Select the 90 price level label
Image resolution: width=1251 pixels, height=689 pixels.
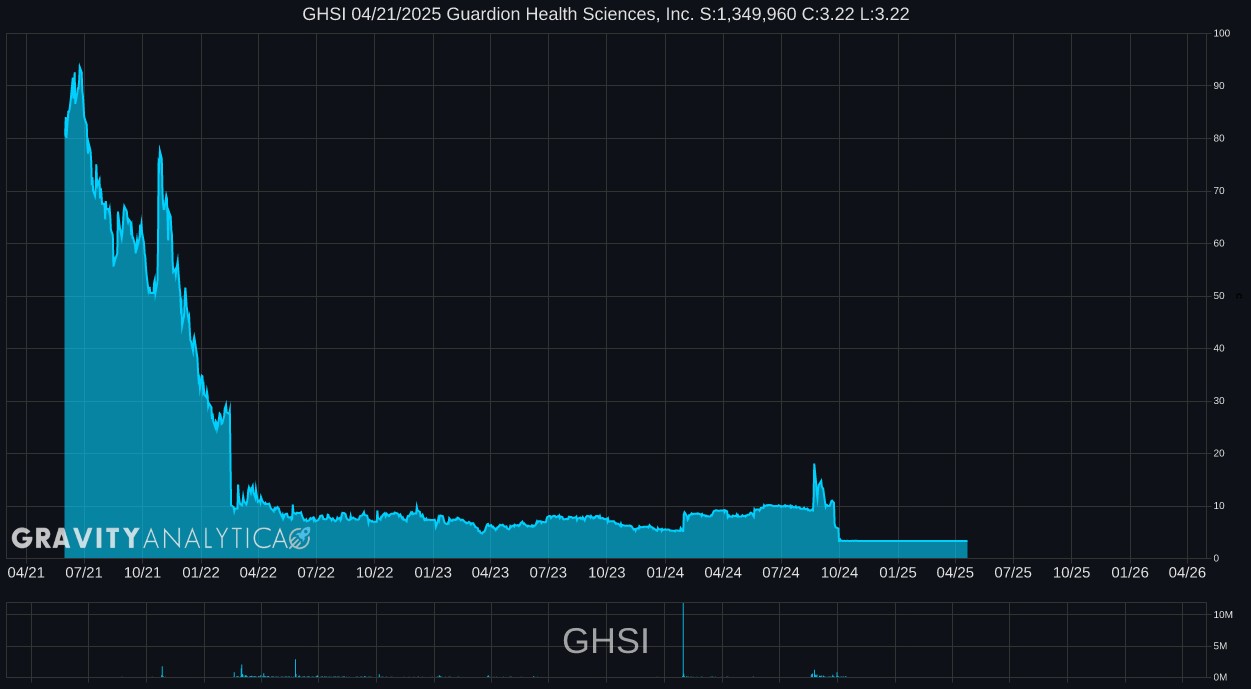click(x=1219, y=86)
